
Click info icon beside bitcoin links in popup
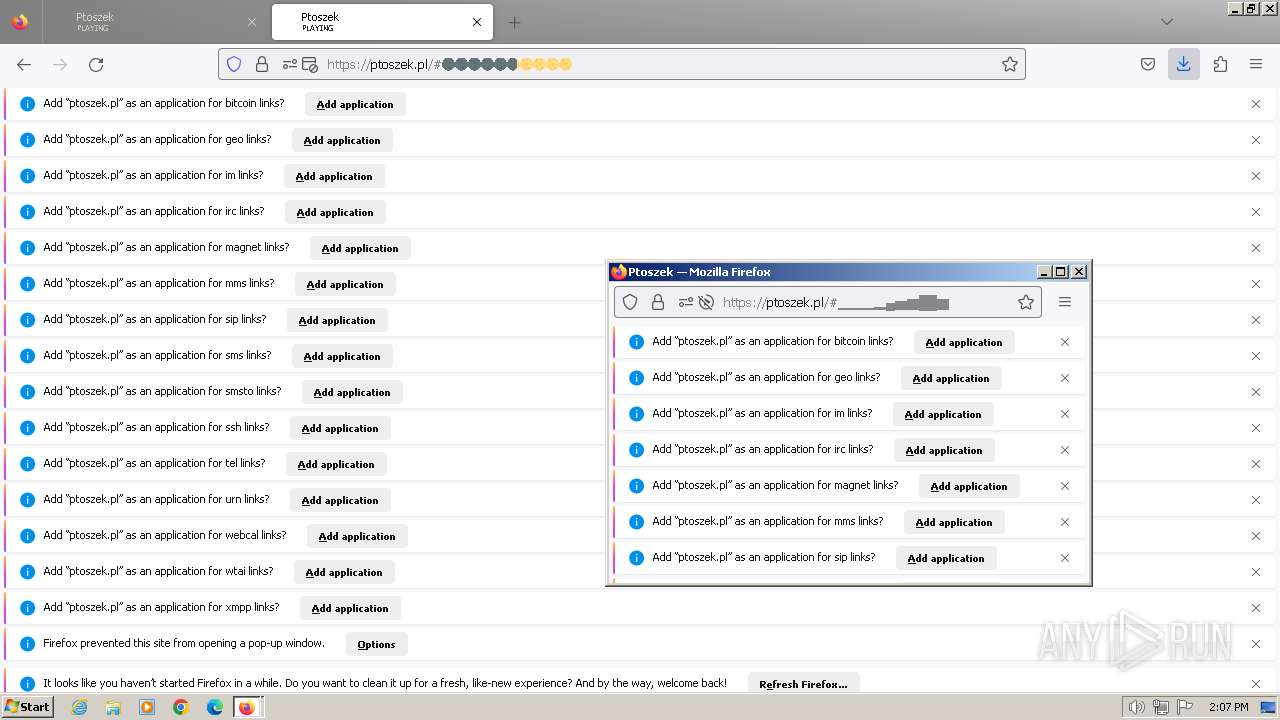coord(636,342)
